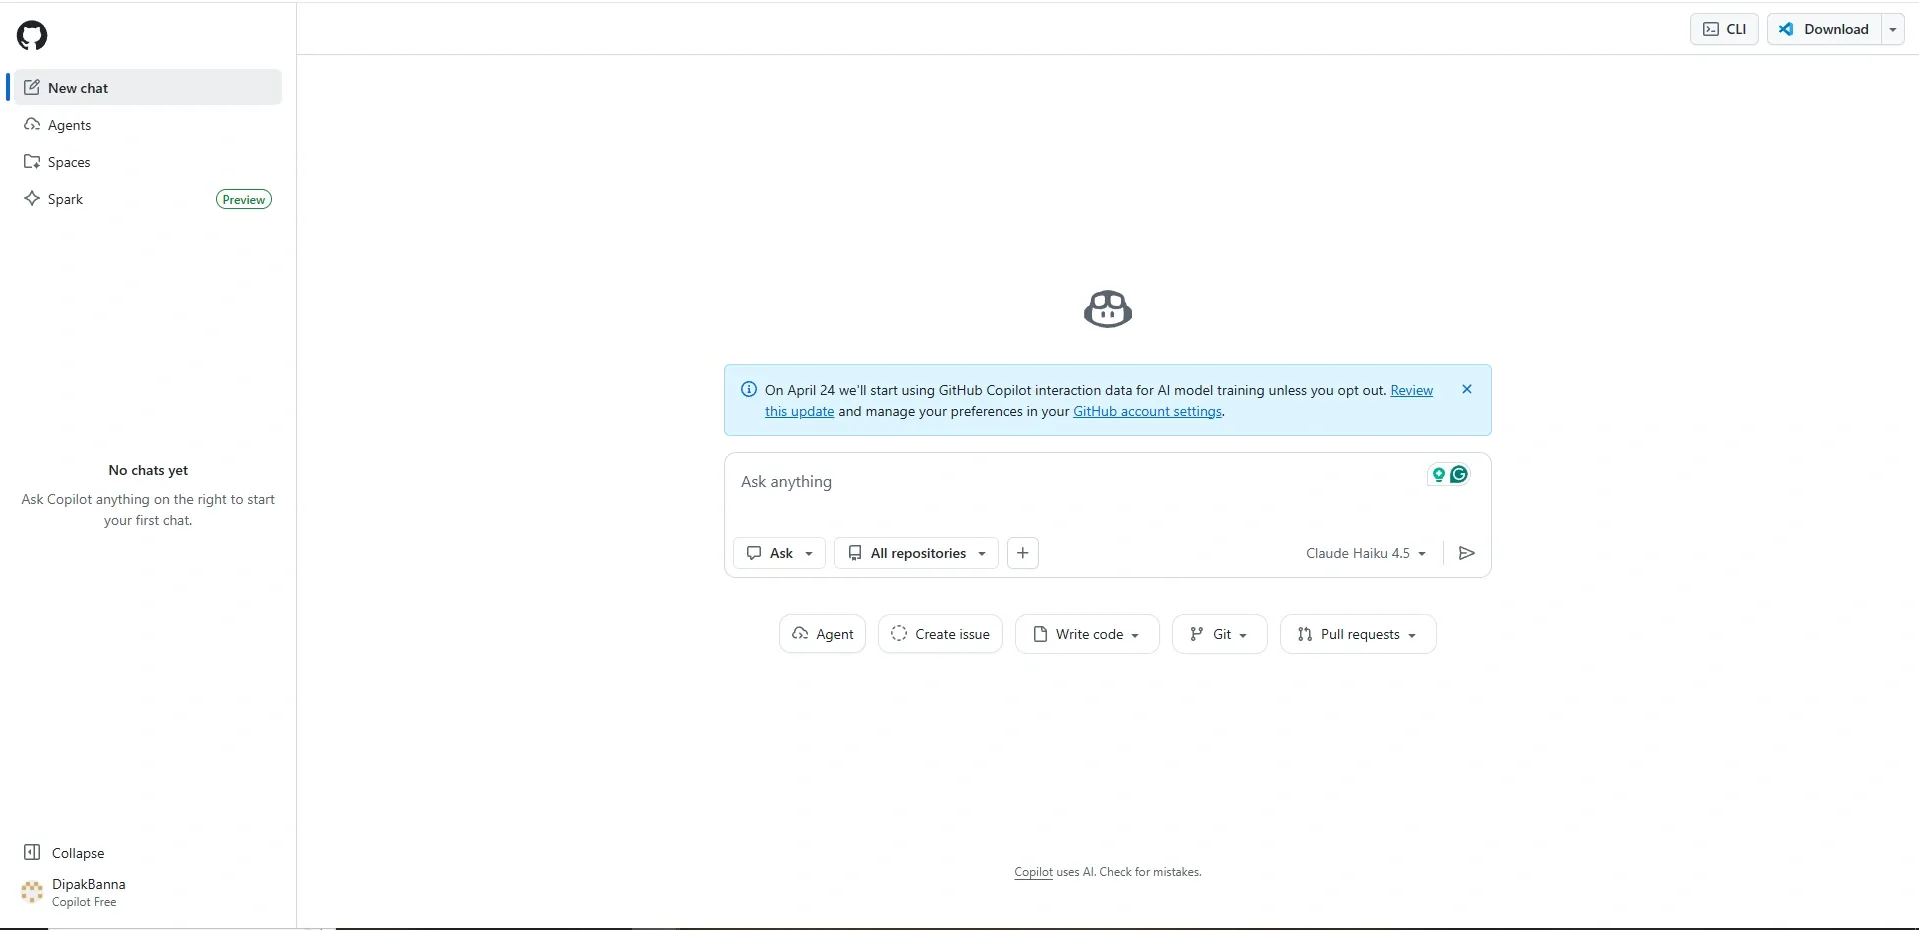Open the GitHub logo homepage
The width and height of the screenshot is (1919, 930).
pyautogui.click(x=31, y=35)
